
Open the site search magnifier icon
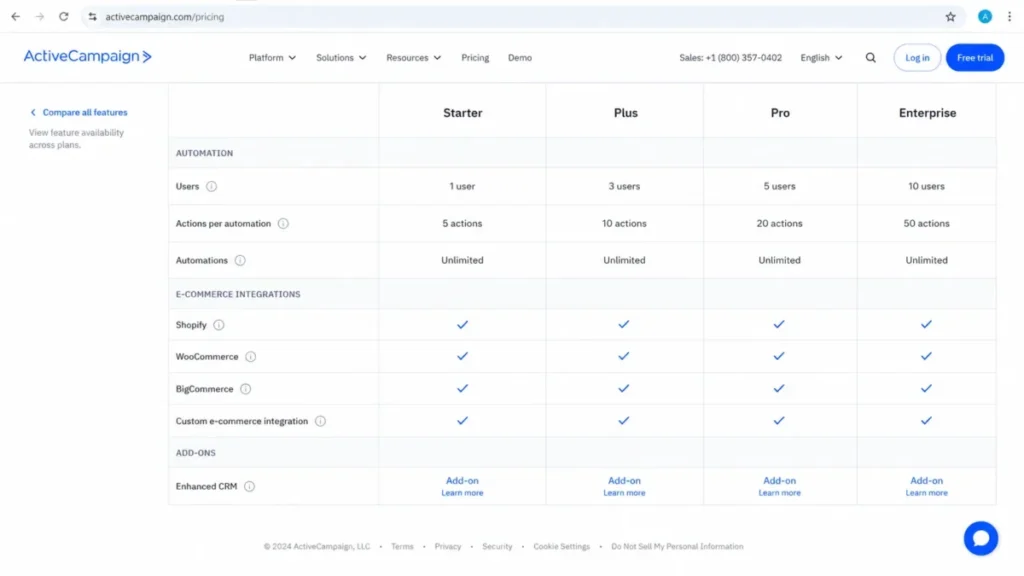[871, 58]
